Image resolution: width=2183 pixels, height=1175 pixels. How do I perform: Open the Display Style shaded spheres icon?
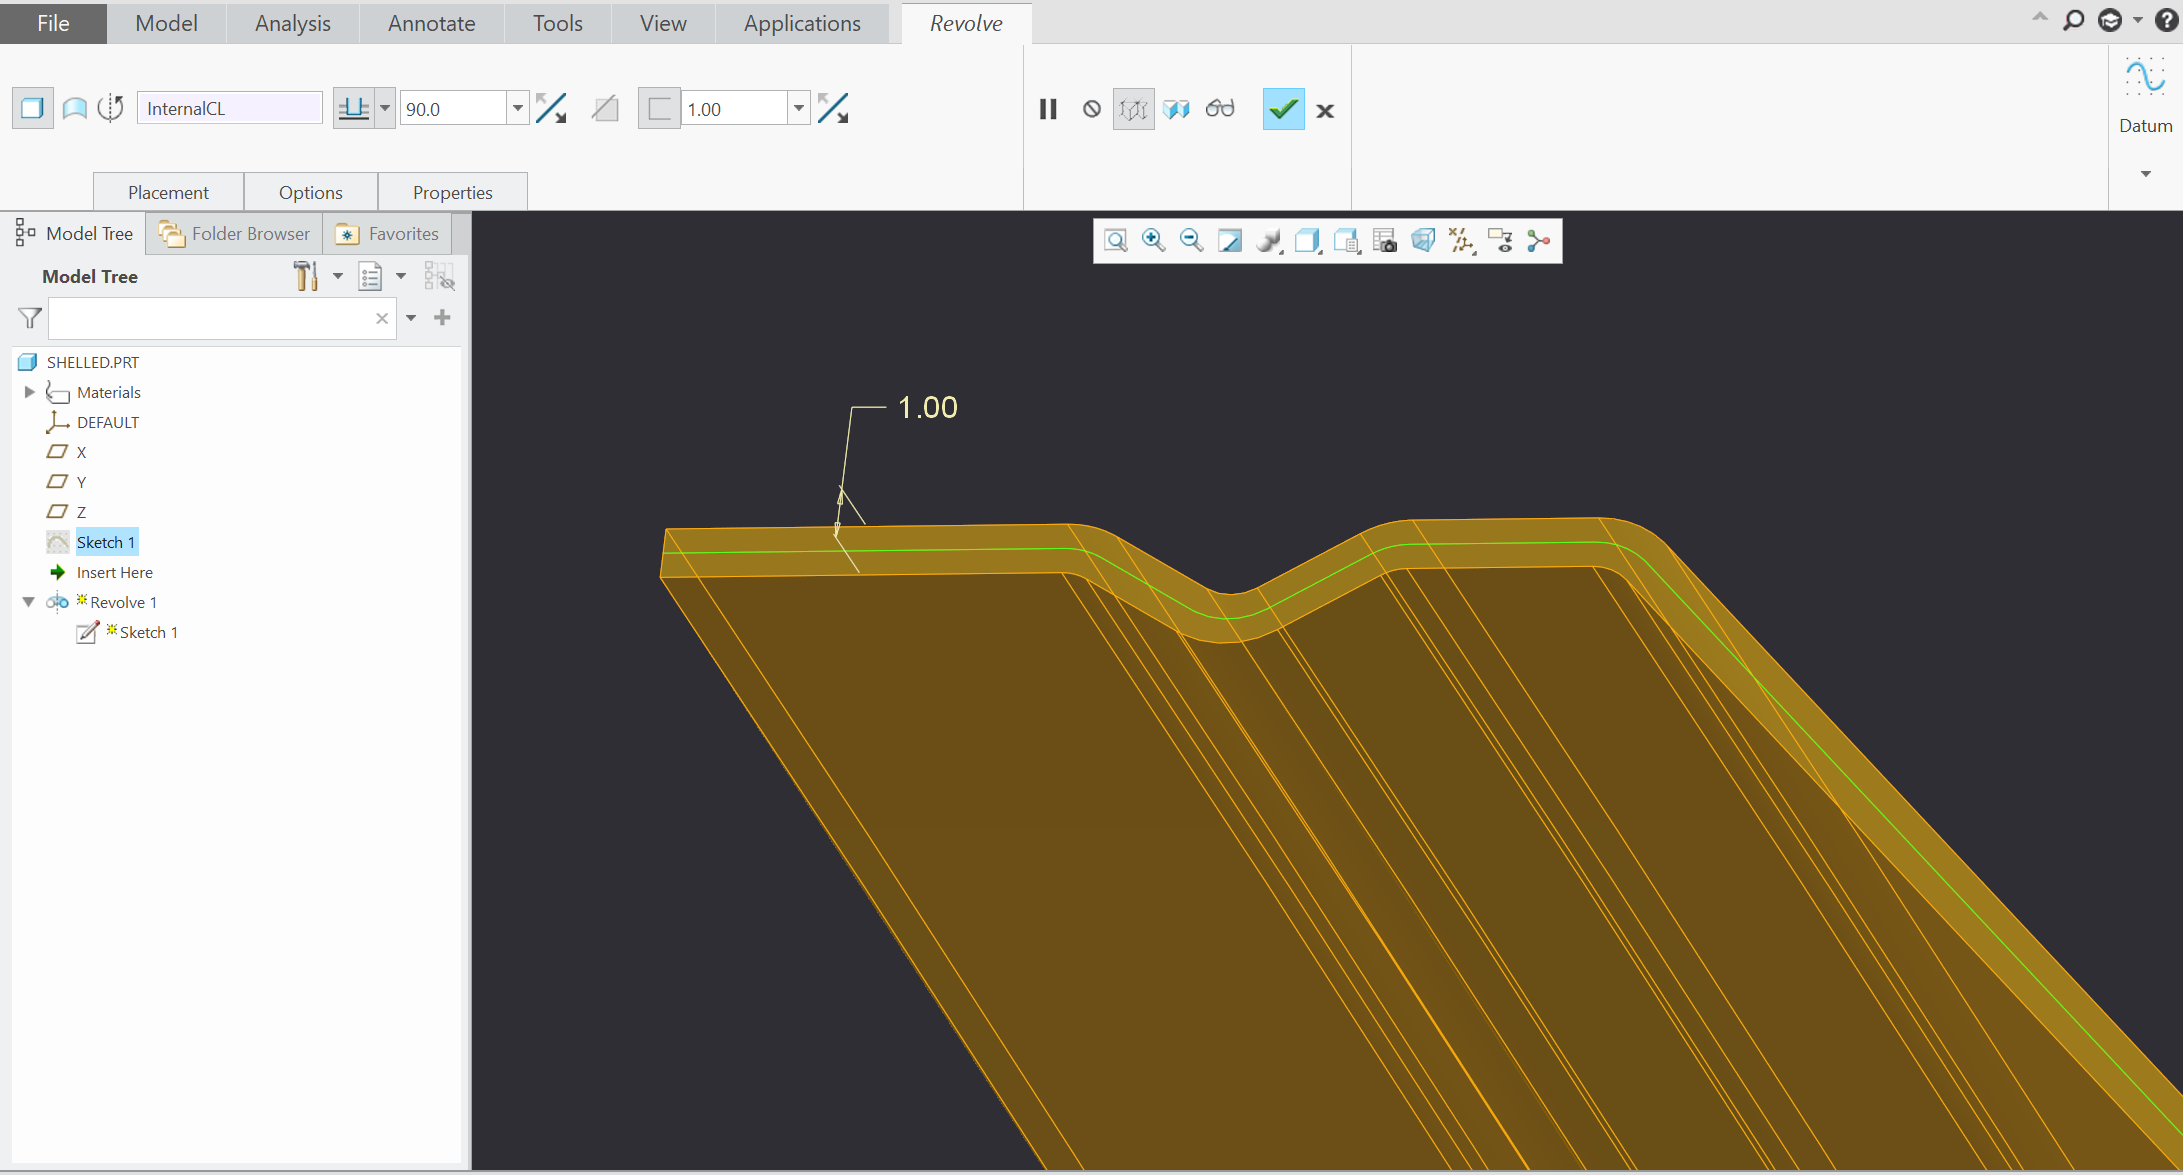tap(1269, 241)
